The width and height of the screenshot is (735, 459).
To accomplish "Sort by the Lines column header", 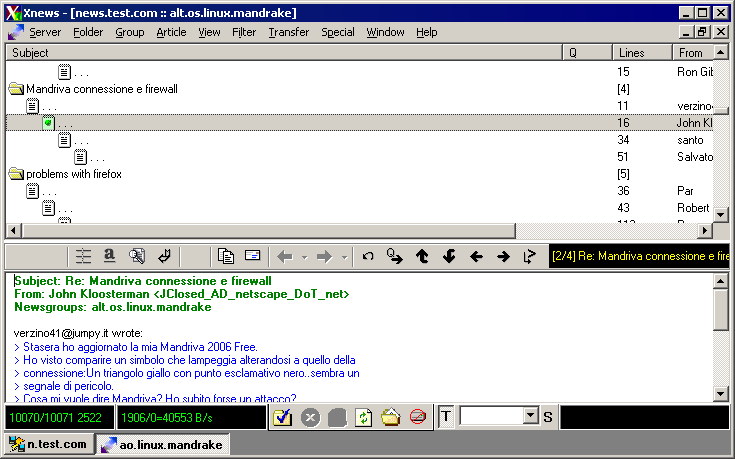I will tap(642, 53).
